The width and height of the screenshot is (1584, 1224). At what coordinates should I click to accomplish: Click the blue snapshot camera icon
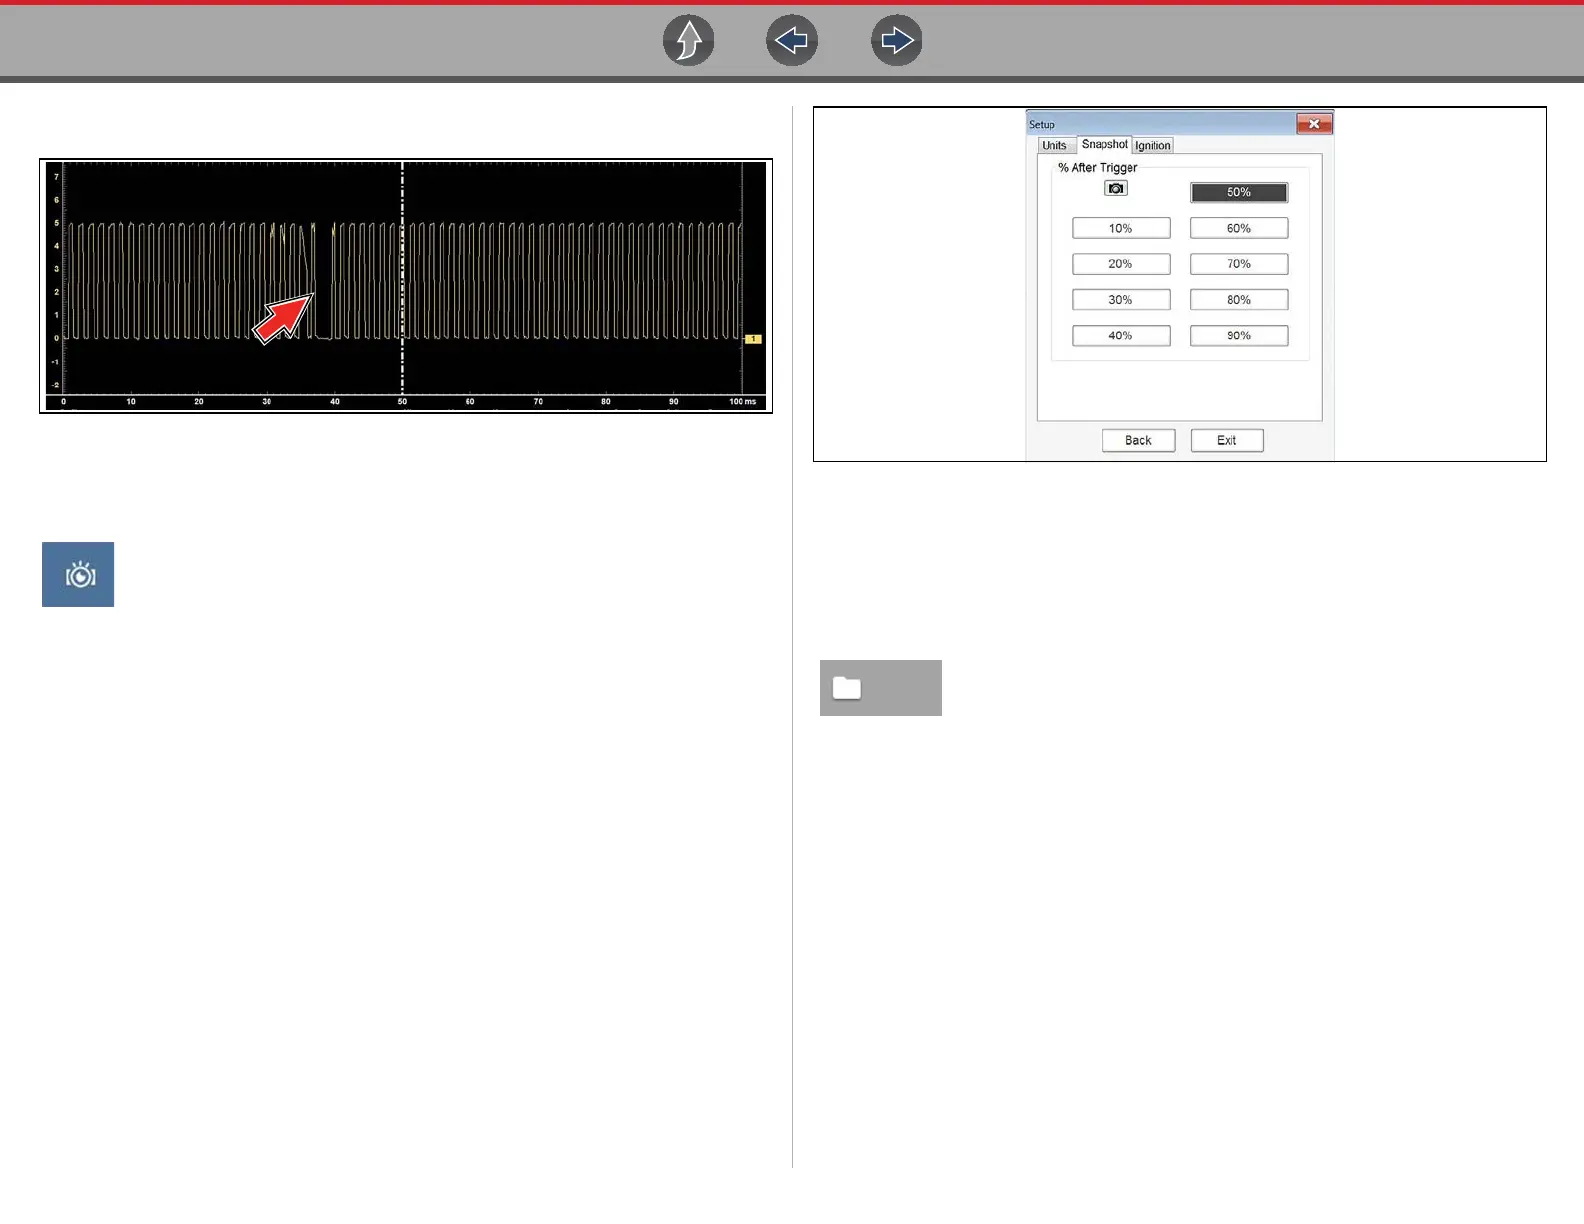pos(78,575)
